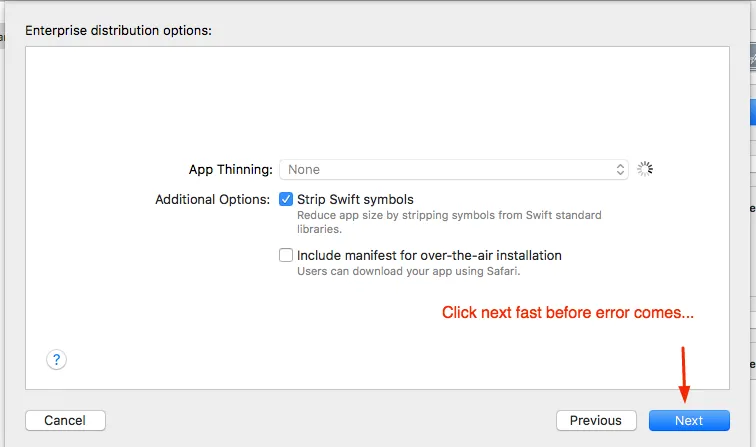Click the 'Include manifest for over-the-air installation' label text
This screenshot has width=756, height=447.
pyautogui.click(x=429, y=255)
